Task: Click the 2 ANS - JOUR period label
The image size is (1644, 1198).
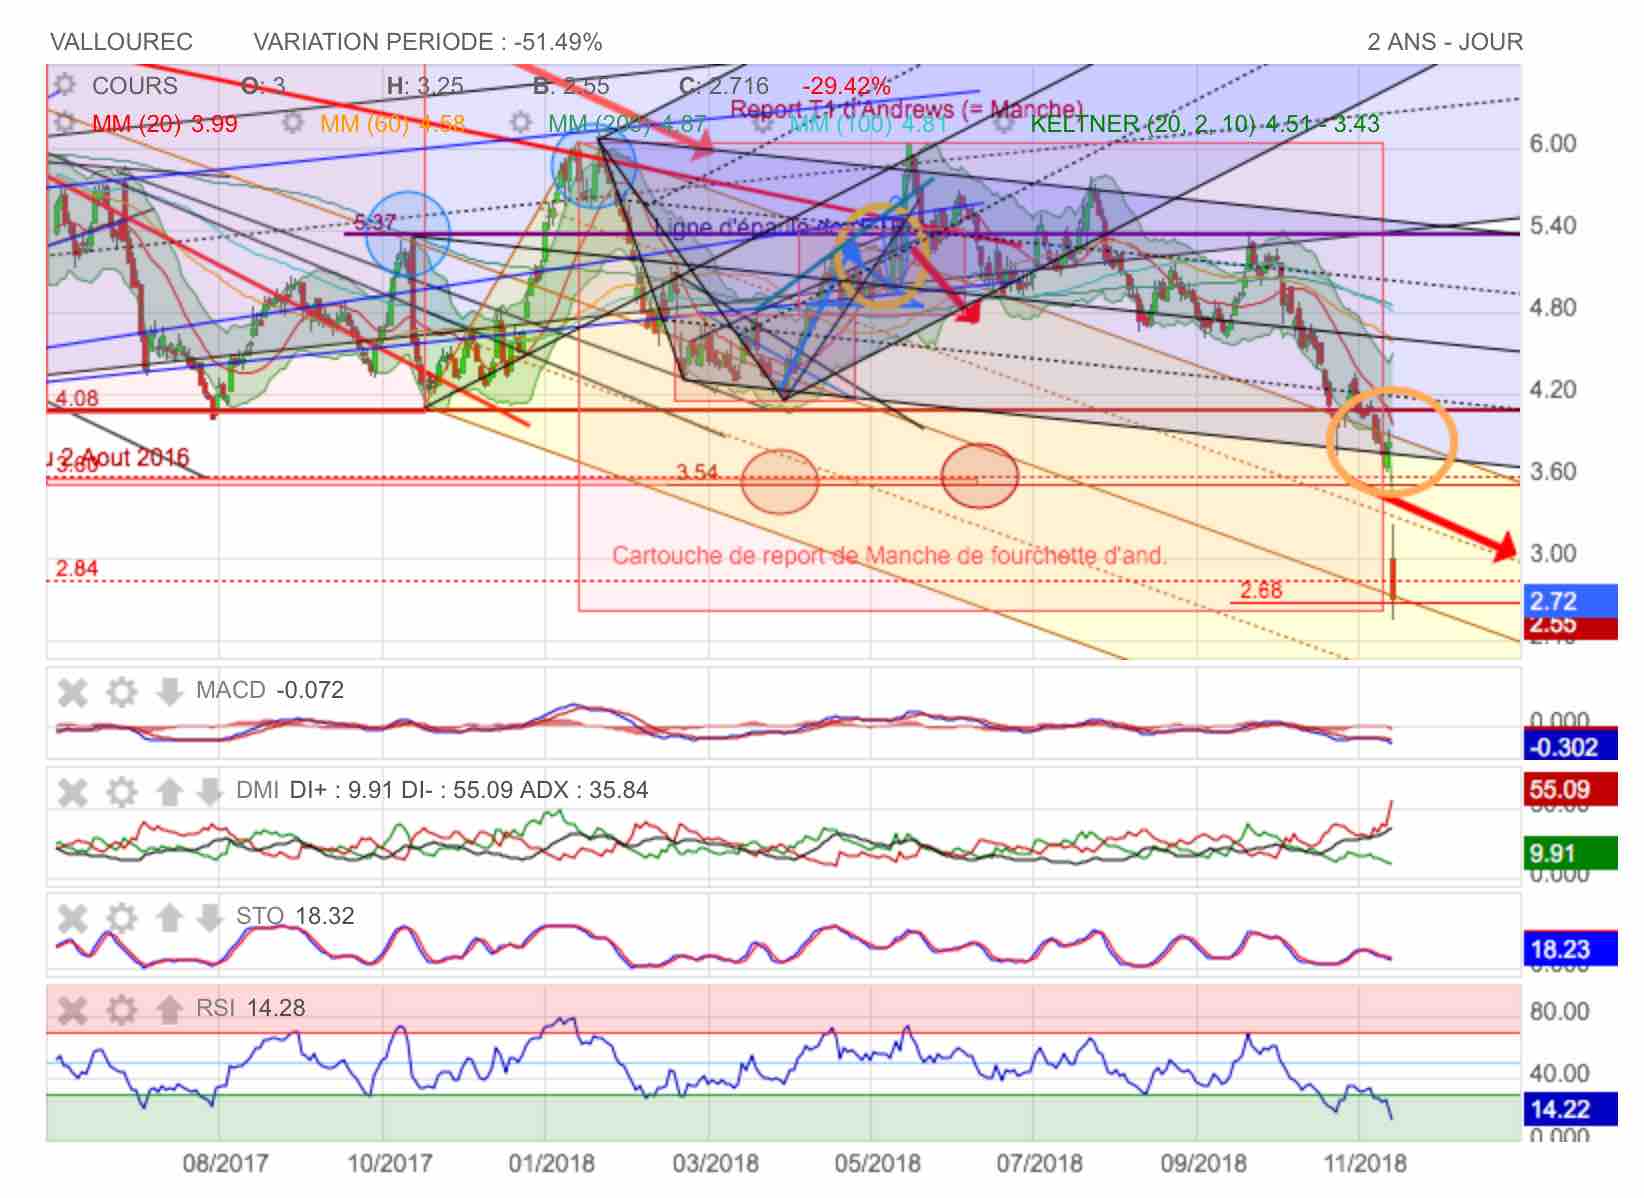Action: (x=1445, y=42)
